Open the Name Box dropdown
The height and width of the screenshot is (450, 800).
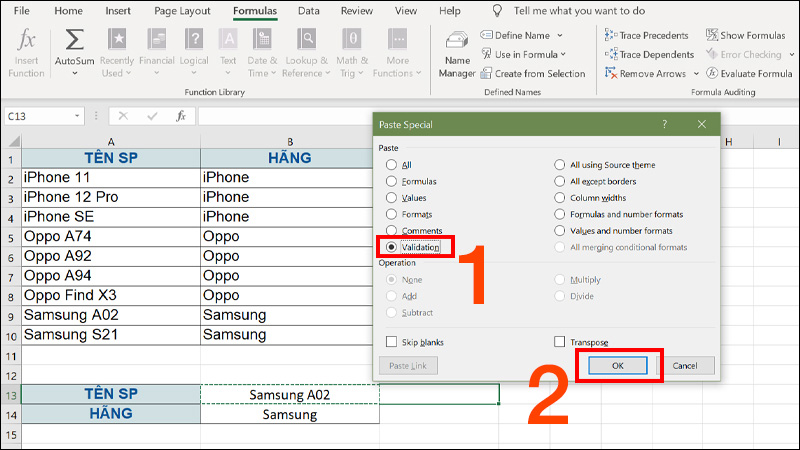coord(77,116)
